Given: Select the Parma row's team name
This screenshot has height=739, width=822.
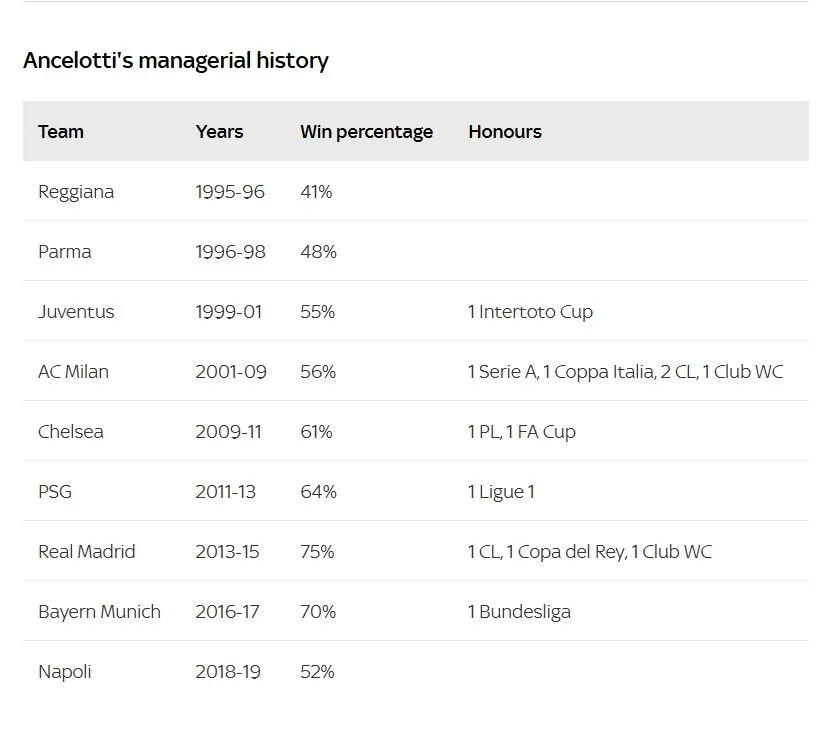Looking at the screenshot, I should 64,251.
